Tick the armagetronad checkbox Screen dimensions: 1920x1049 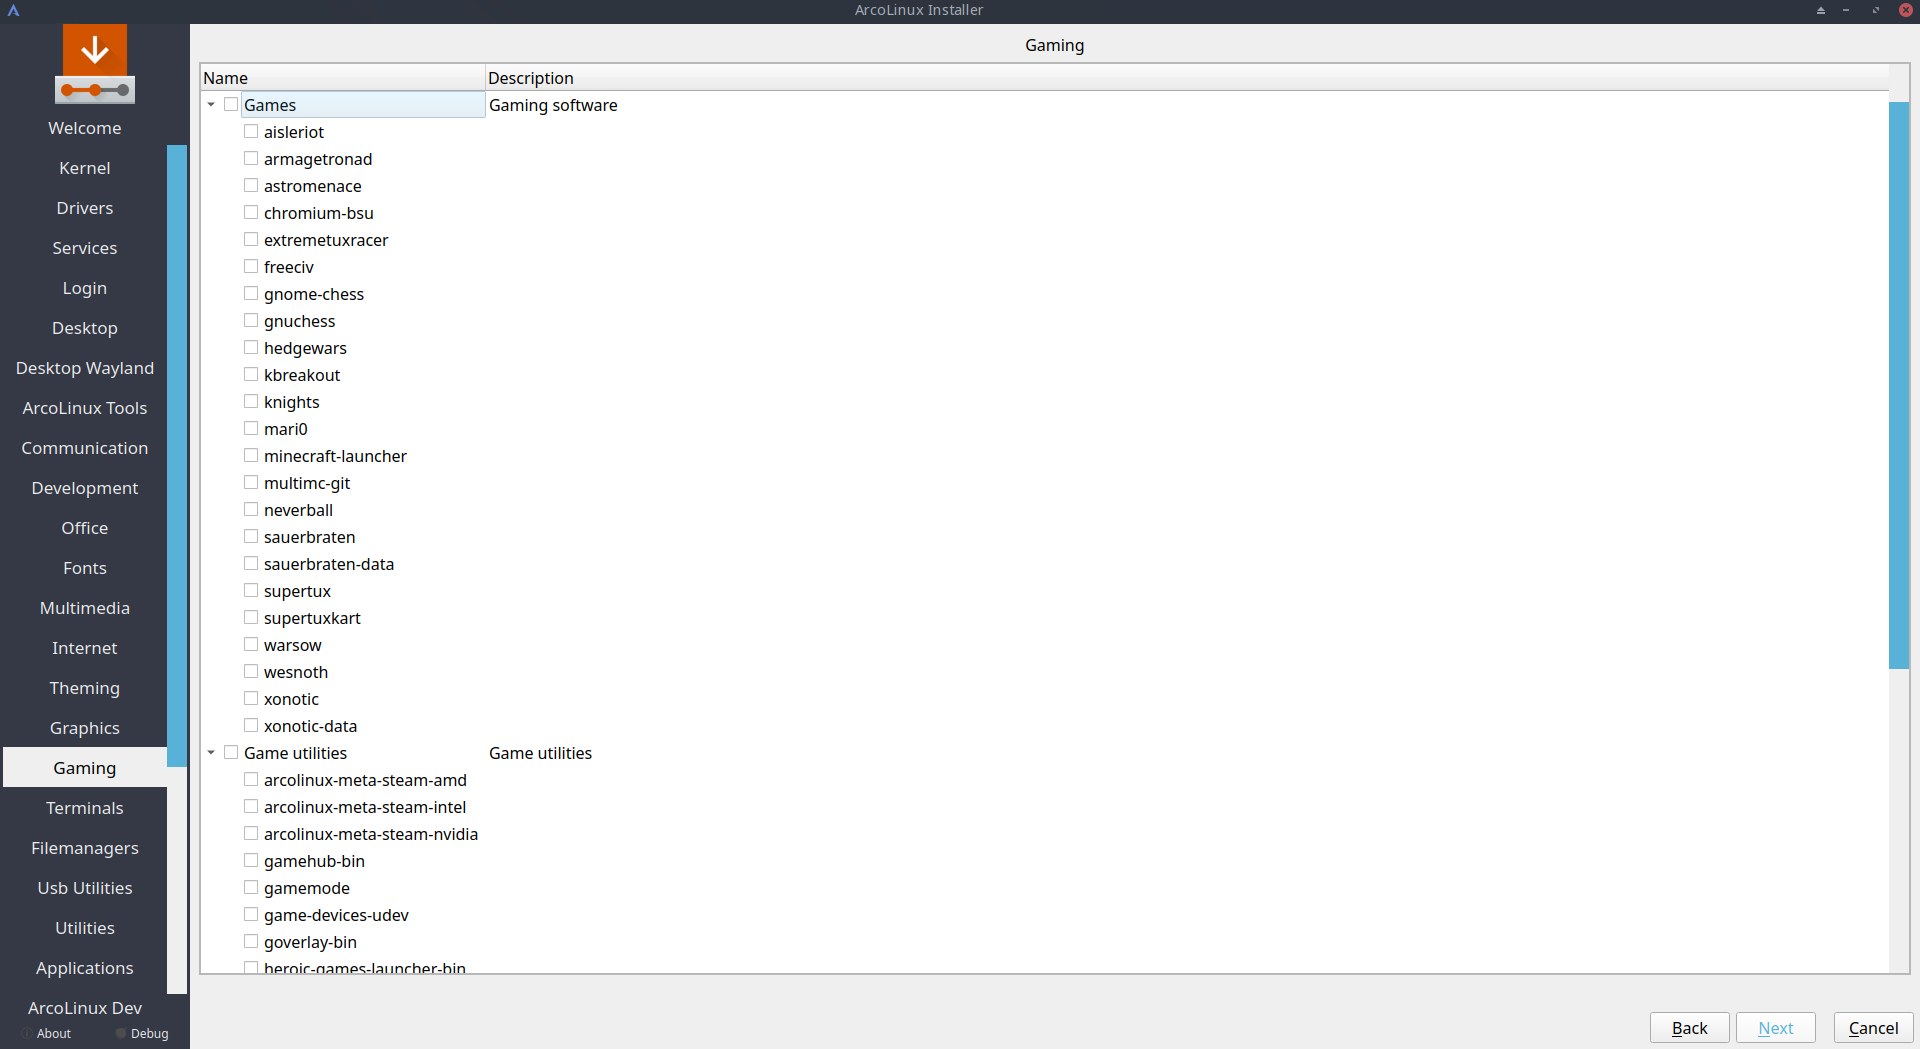[x=251, y=159]
